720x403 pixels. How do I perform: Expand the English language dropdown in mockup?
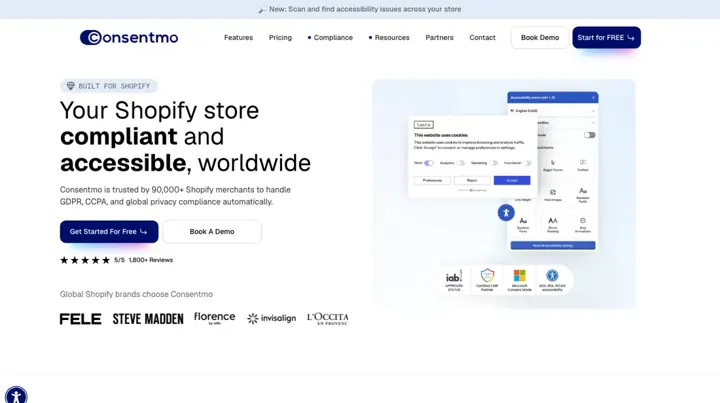point(553,111)
